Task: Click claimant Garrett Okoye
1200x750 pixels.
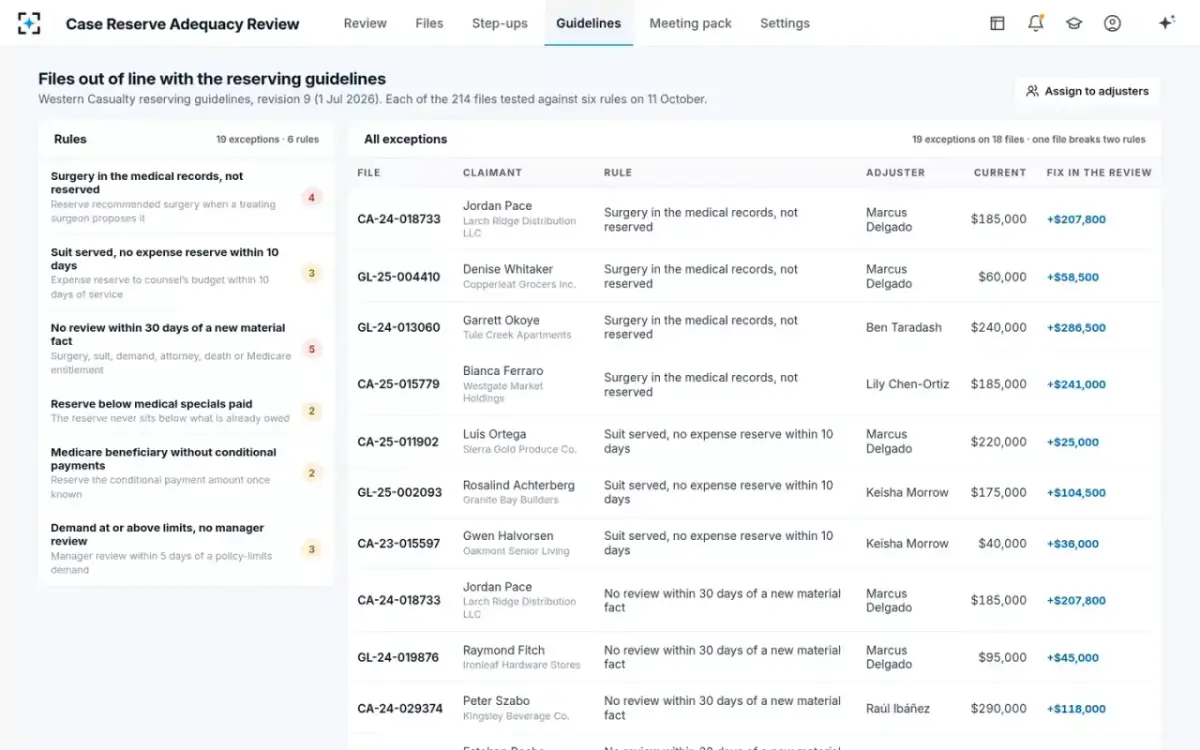Action: pos(501,320)
